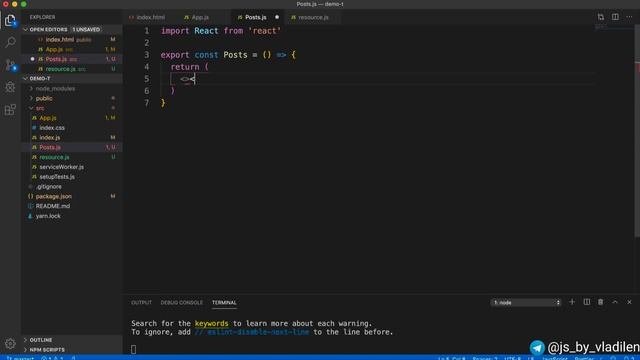Kill the terminal with the trash icon
Viewport: 640px width, 360px height.
[600, 302]
